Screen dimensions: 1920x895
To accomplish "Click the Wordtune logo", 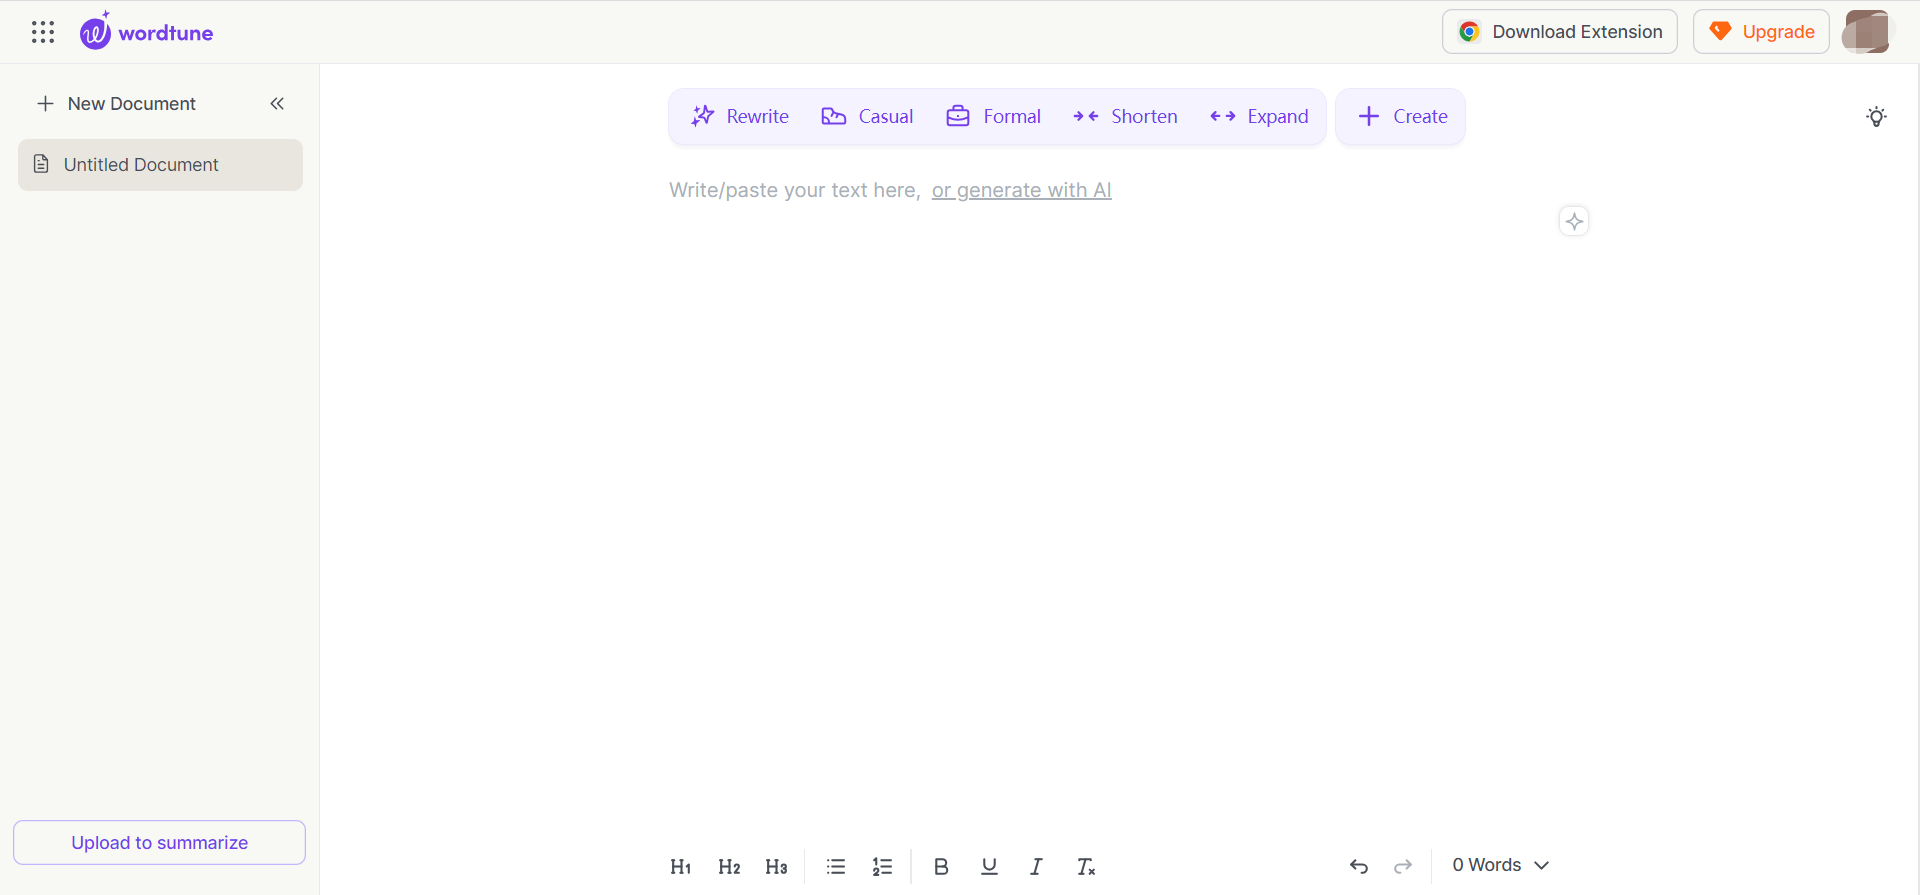I will (147, 32).
